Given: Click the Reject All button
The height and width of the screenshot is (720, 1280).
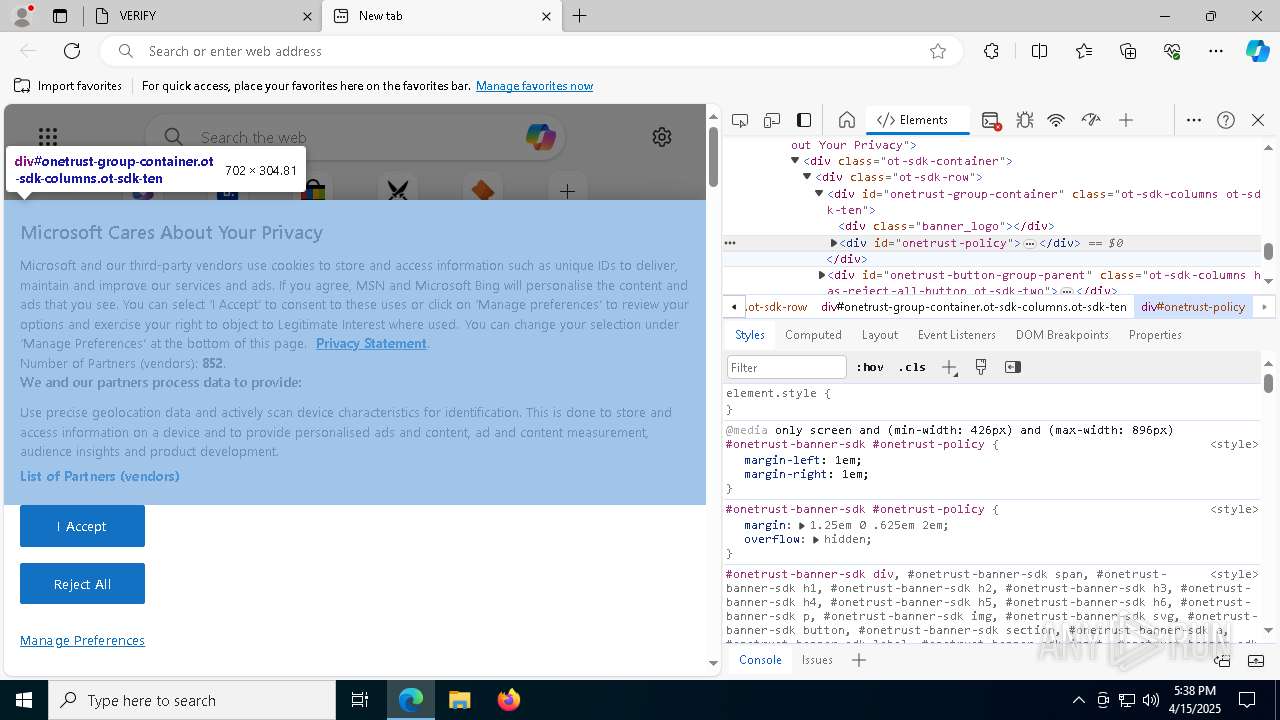Looking at the screenshot, I should click(82, 584).
